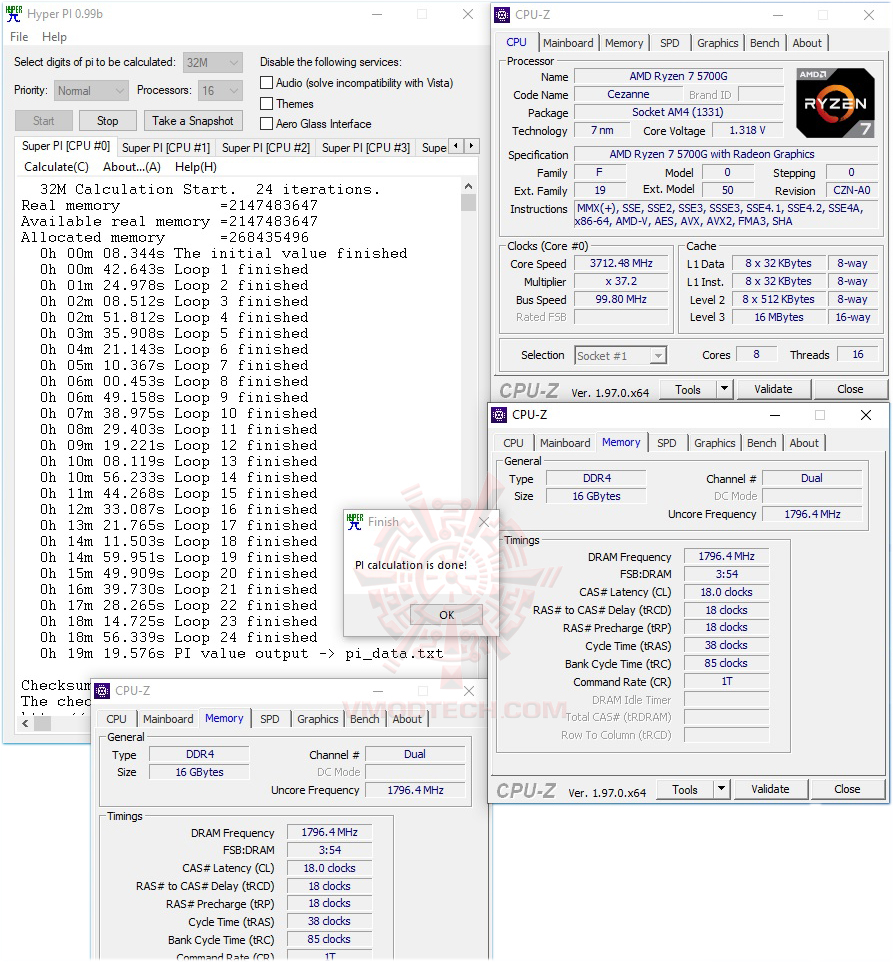Open the Memory tab in the top CPU-Z window

tap(624, 43)
